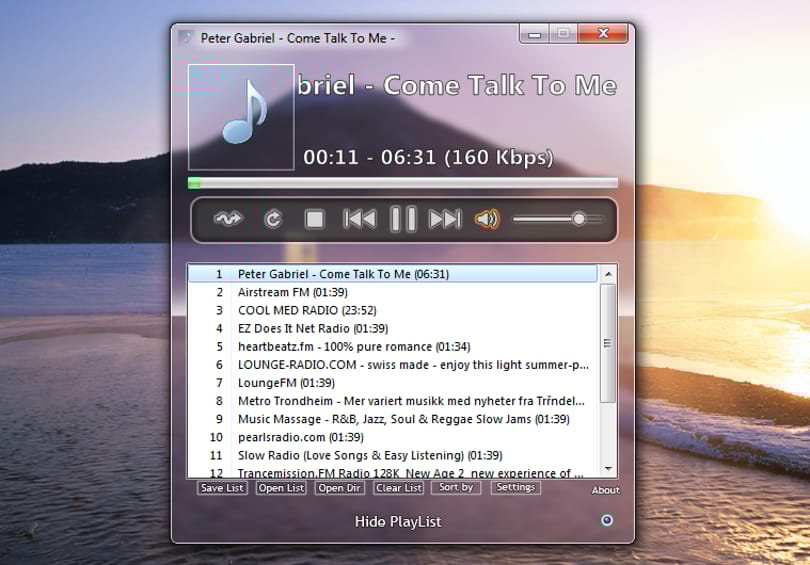Toggle the shuffle wave icon
Screen dimensions: 810x565
[x=228, y=219]
